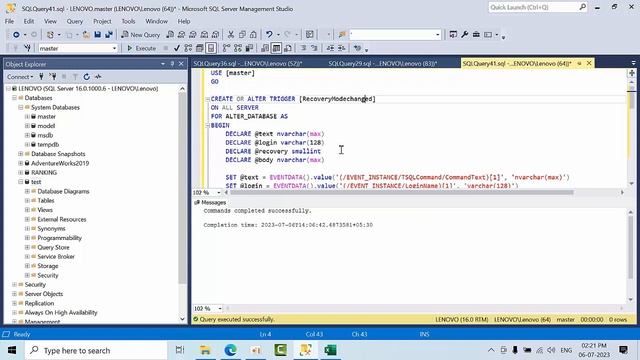Viewport: 640px width, 360px height.
Task: Click the Query Options icon
Action: [199, 48]
